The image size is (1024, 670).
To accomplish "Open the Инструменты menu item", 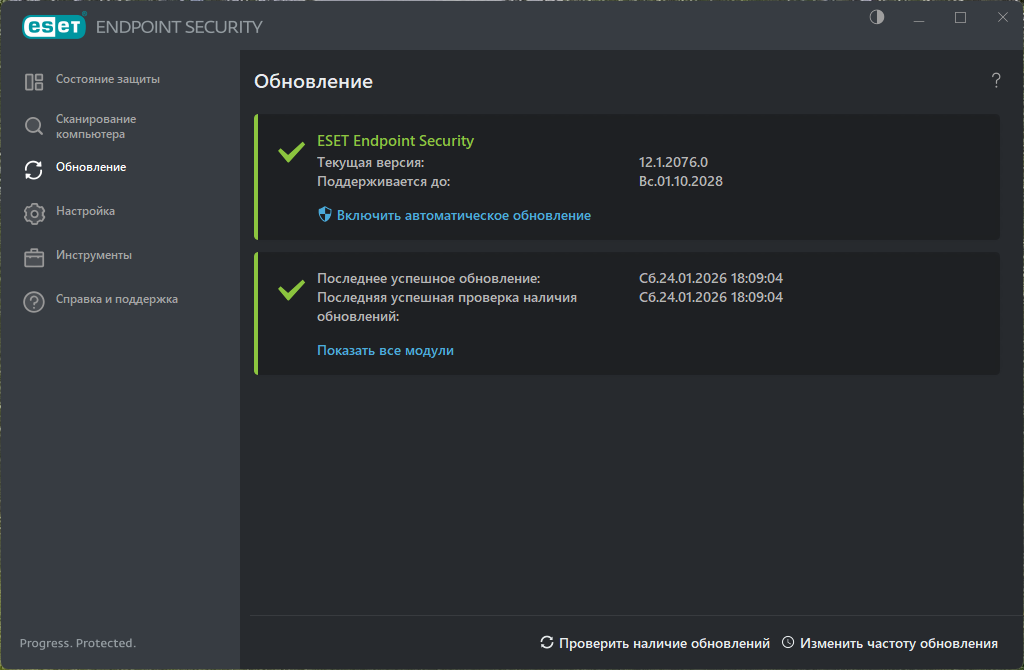I will pyautogui.click(x=94, y=255).
